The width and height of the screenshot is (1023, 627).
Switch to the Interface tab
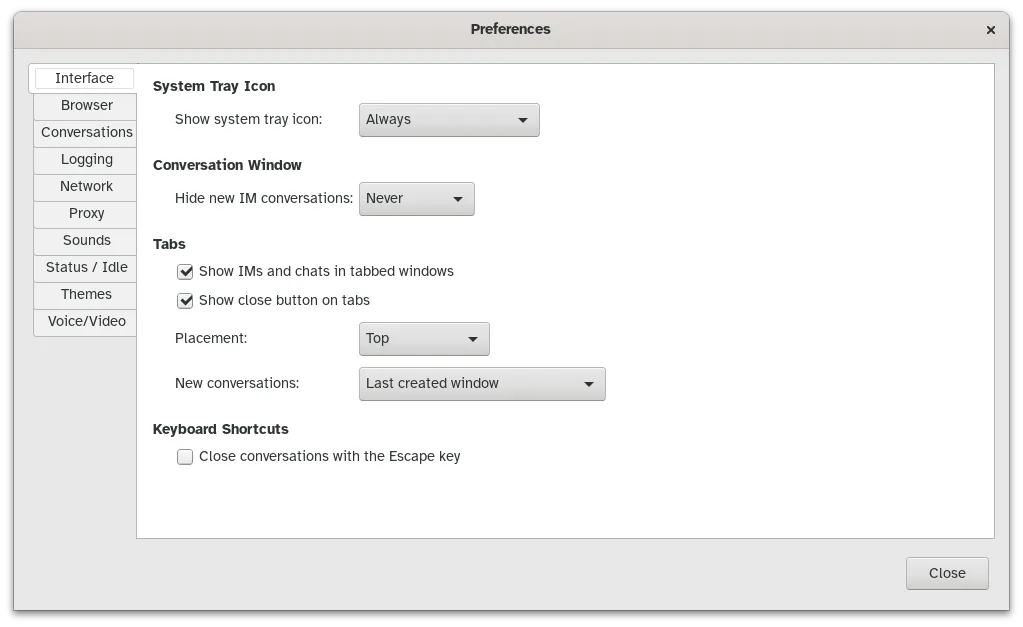(84, 78)
